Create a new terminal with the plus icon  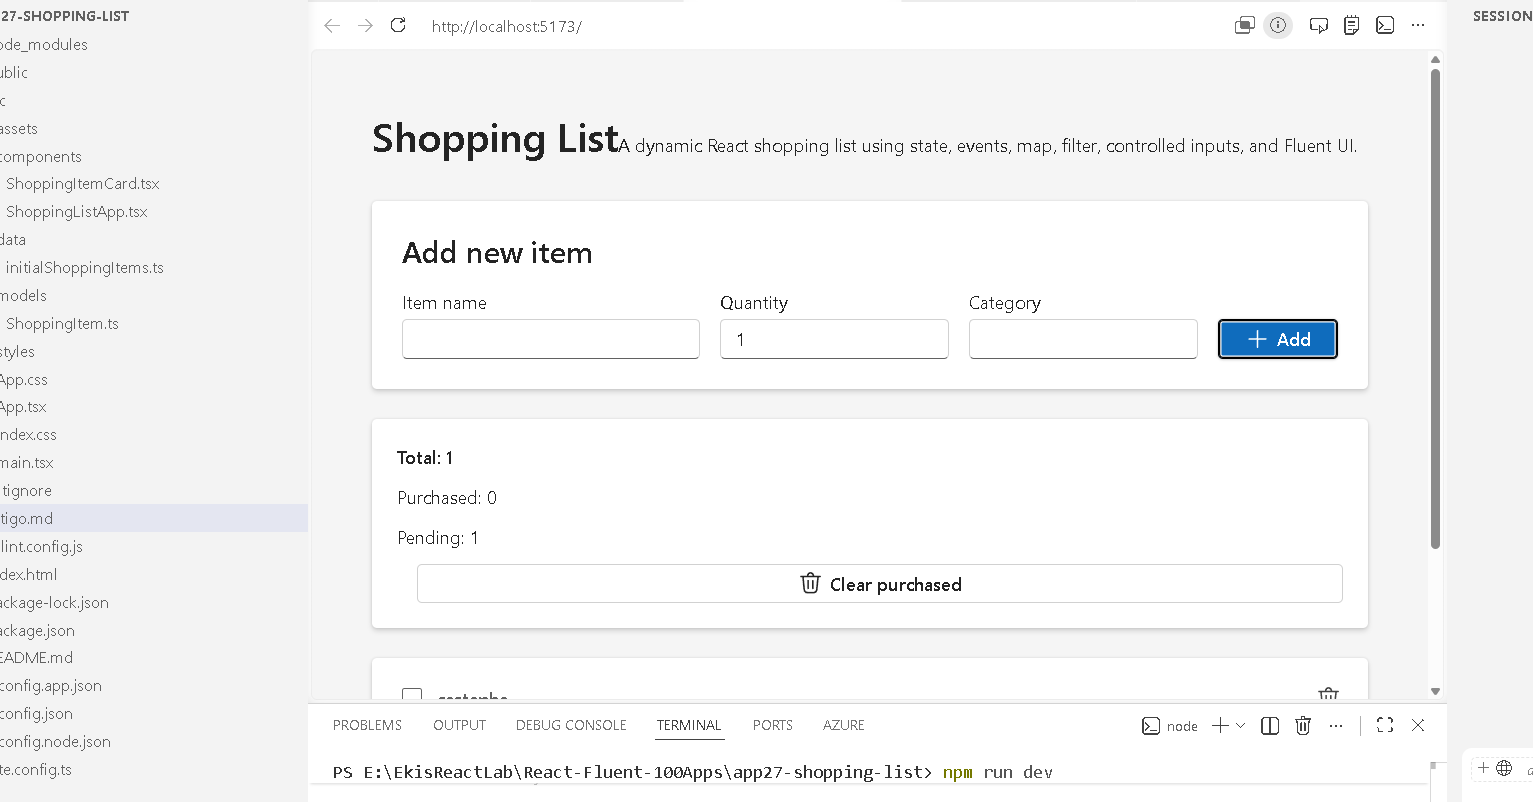tap(1220, 726)
